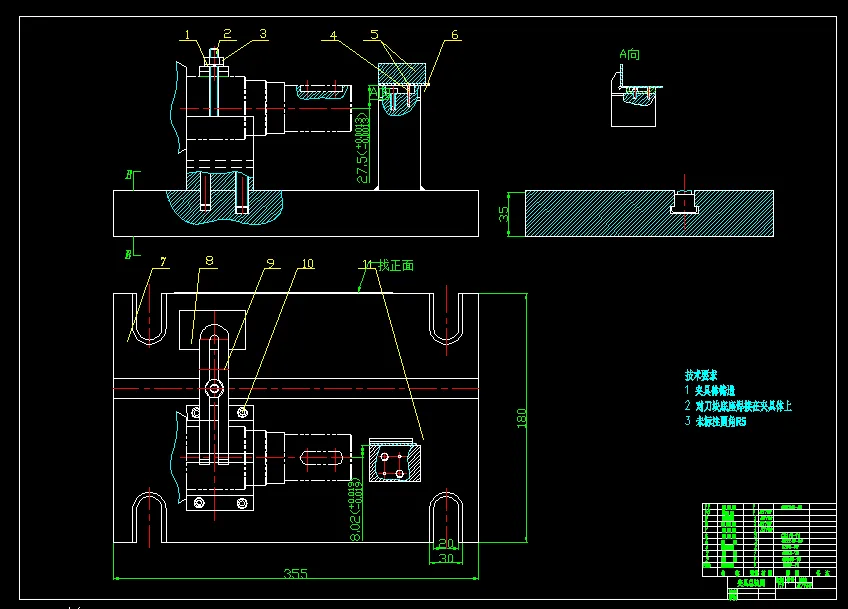The width and height of the screenshot is (848, 609).
Task: Select part balloon label 10
Action: coord(307,263)
